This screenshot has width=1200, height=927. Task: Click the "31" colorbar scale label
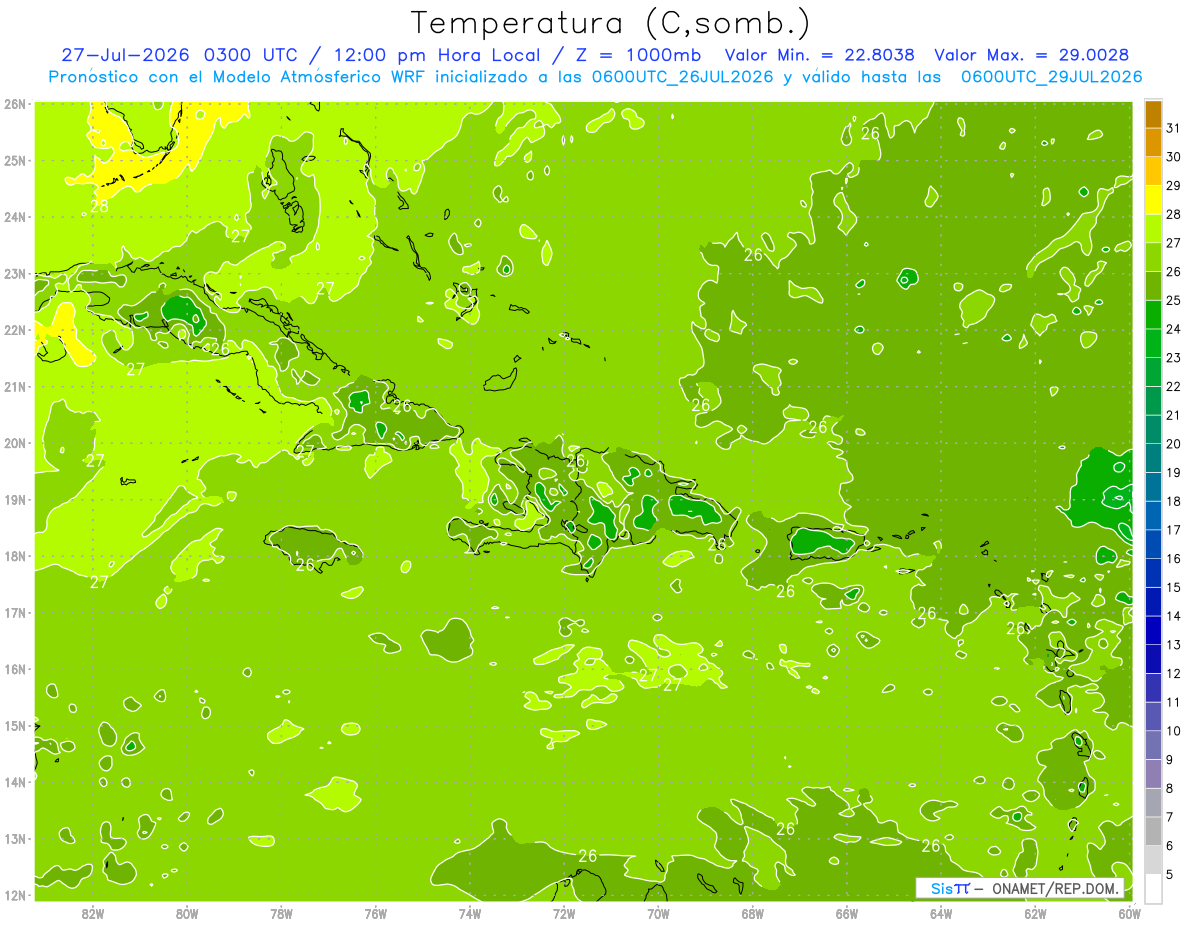click(1173, 128)
